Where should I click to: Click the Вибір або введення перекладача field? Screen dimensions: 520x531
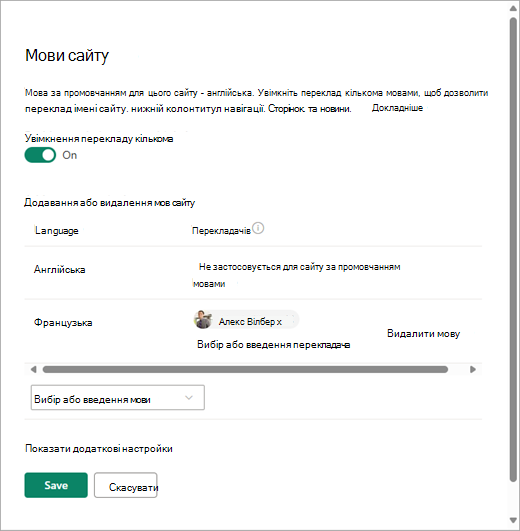(274, 345)
